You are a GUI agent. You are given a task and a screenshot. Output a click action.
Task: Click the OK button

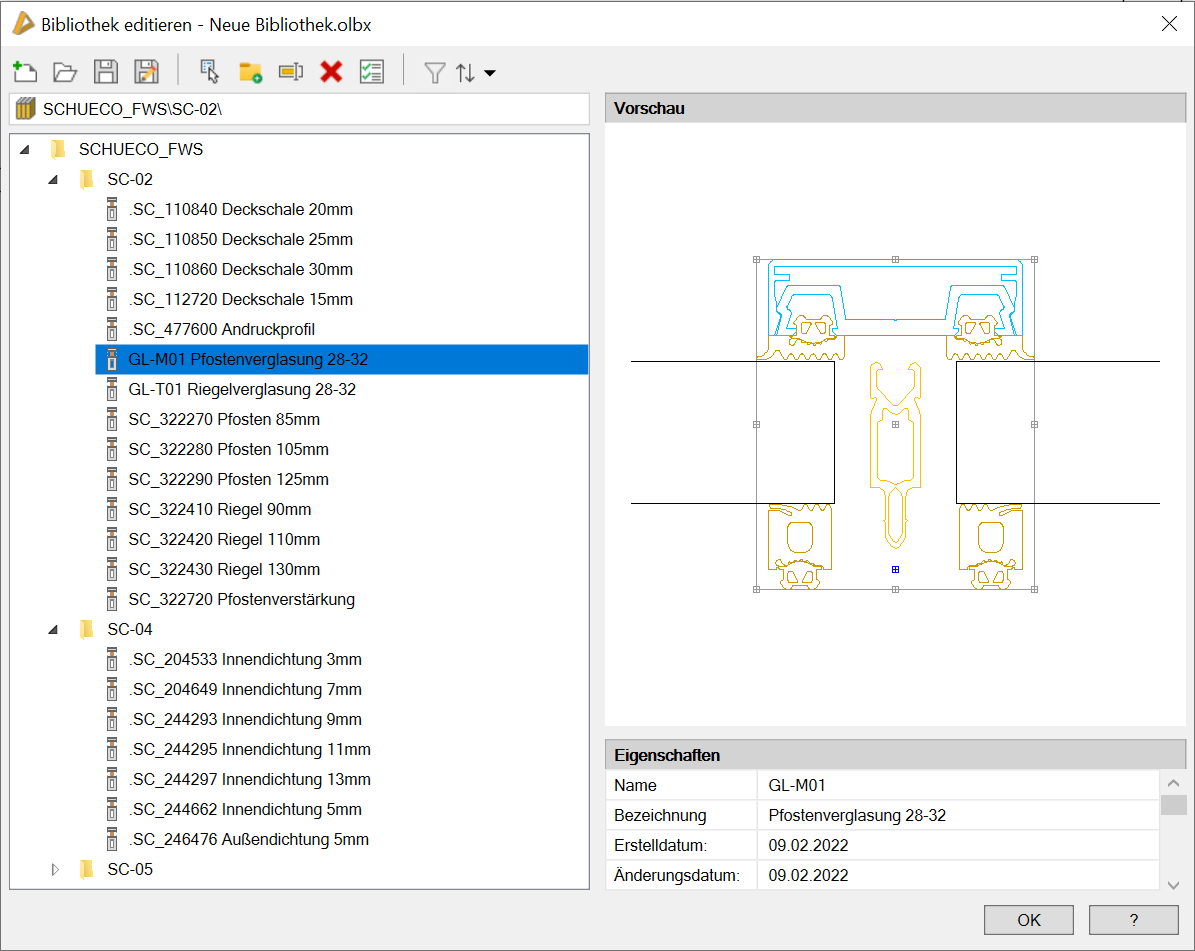click(x=1029, y=920)
